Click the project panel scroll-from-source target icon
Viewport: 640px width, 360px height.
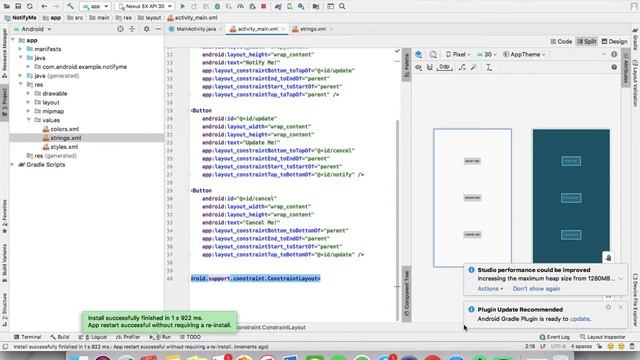[x=120, y=29]
